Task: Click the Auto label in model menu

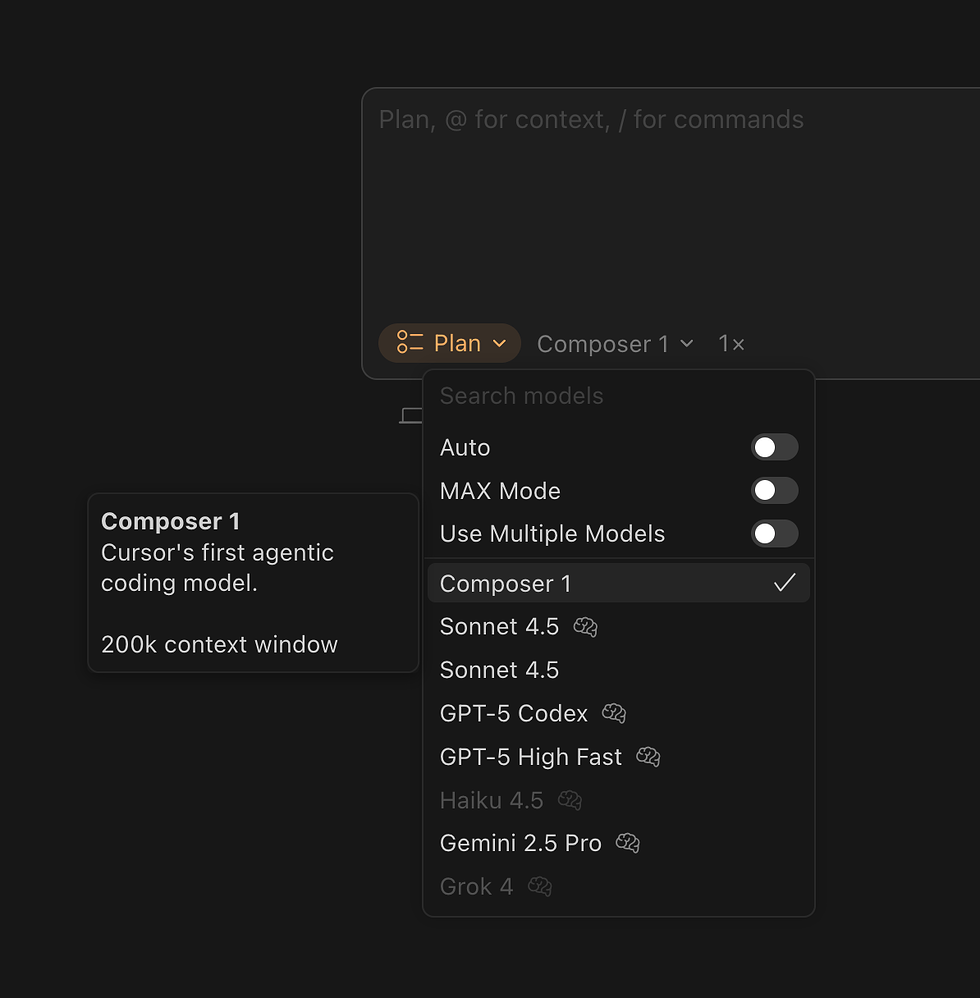Action: click(465, 447)
